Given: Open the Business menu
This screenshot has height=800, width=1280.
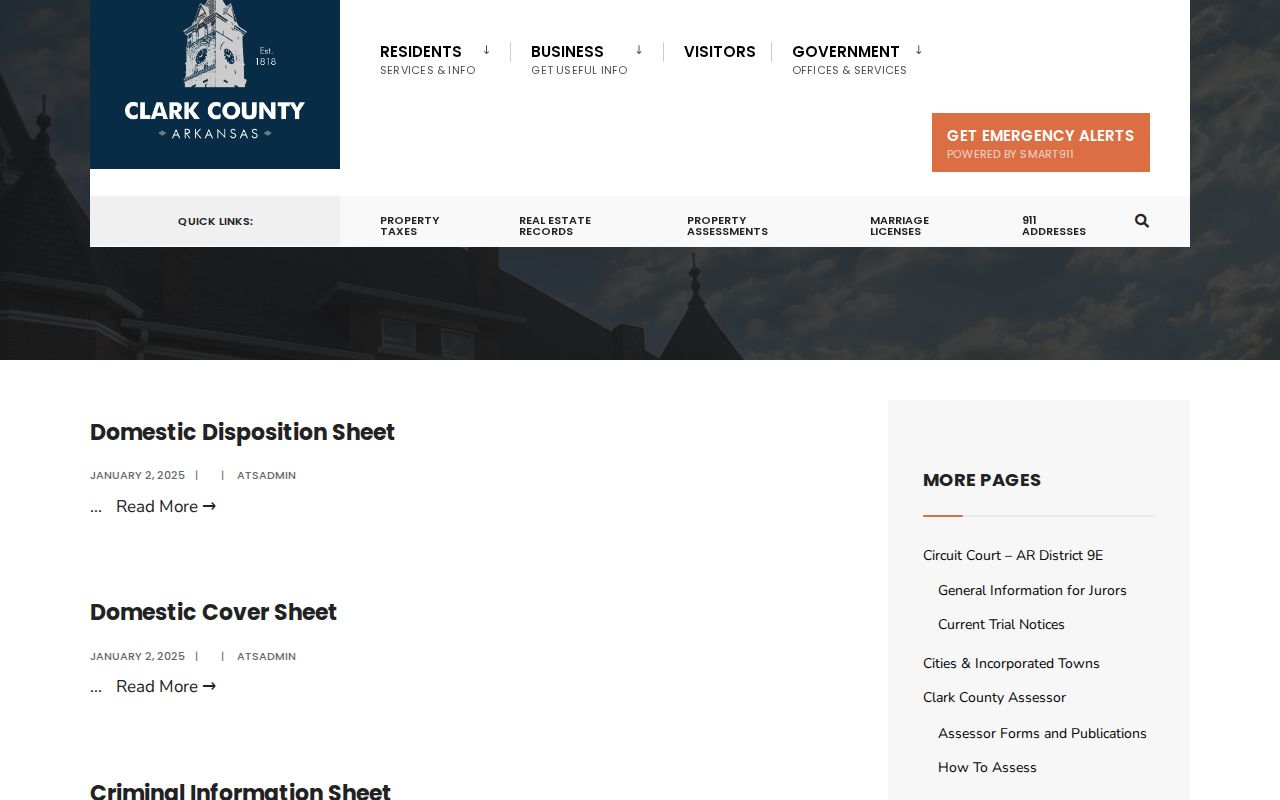Looking at the screenshot, I should click(579, 59).
